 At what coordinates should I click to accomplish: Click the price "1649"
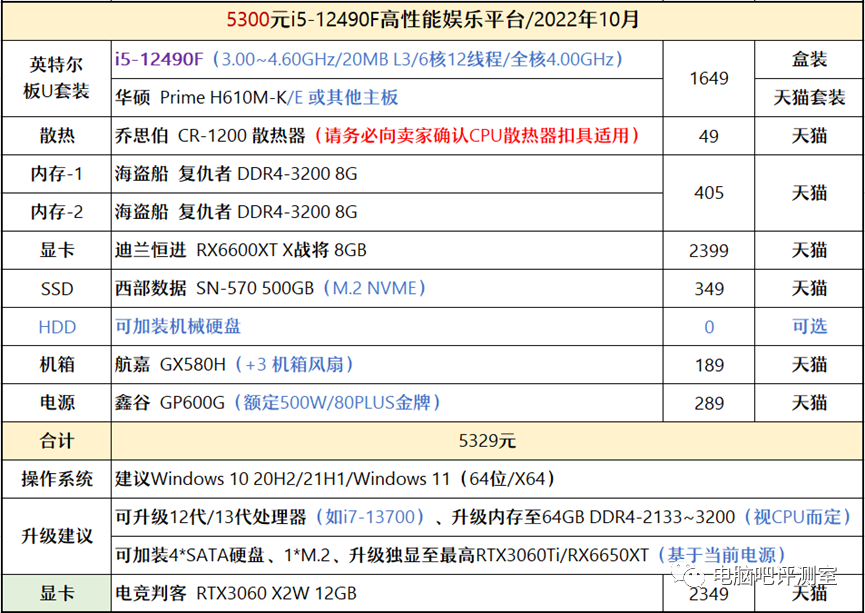(x=708, y=78)
